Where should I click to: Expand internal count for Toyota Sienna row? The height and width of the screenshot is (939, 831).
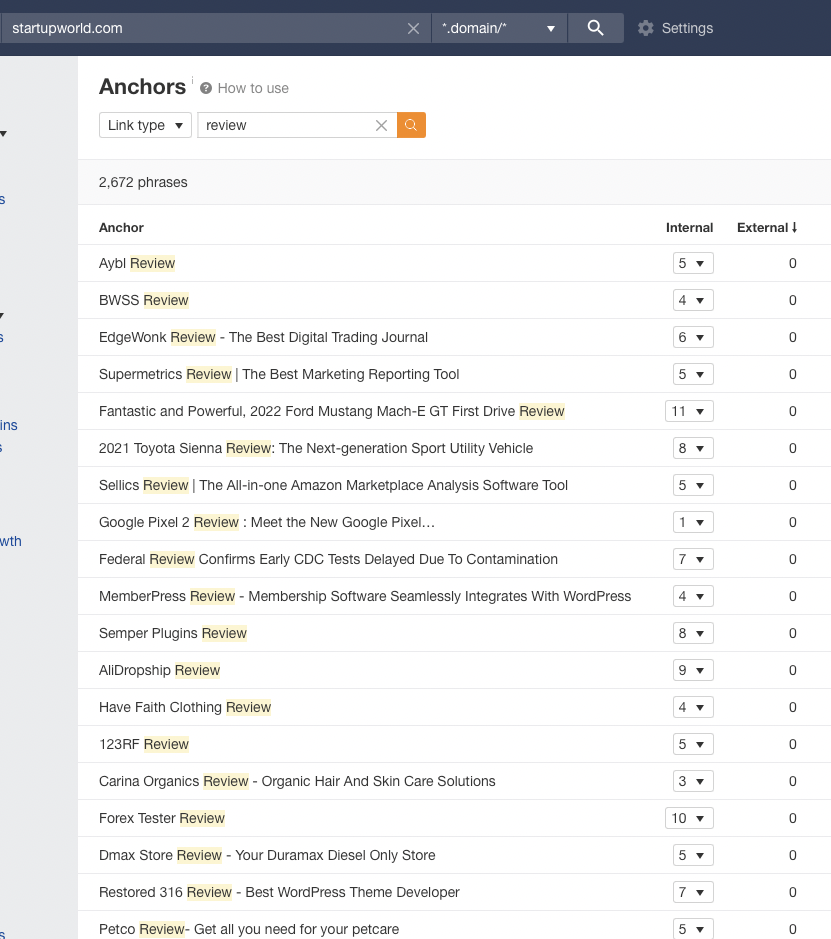click(x=693, y=449)
